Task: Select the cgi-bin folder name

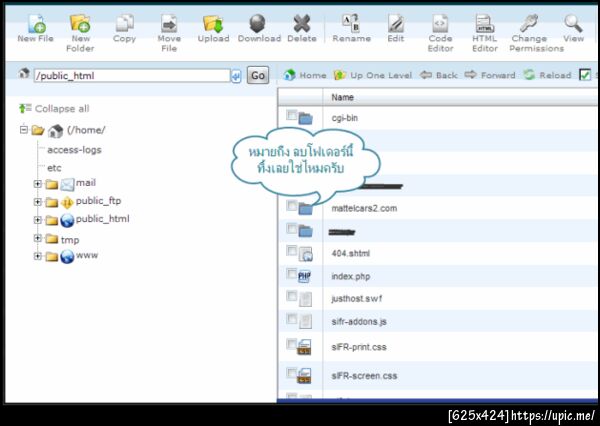Action: [344, 118]
